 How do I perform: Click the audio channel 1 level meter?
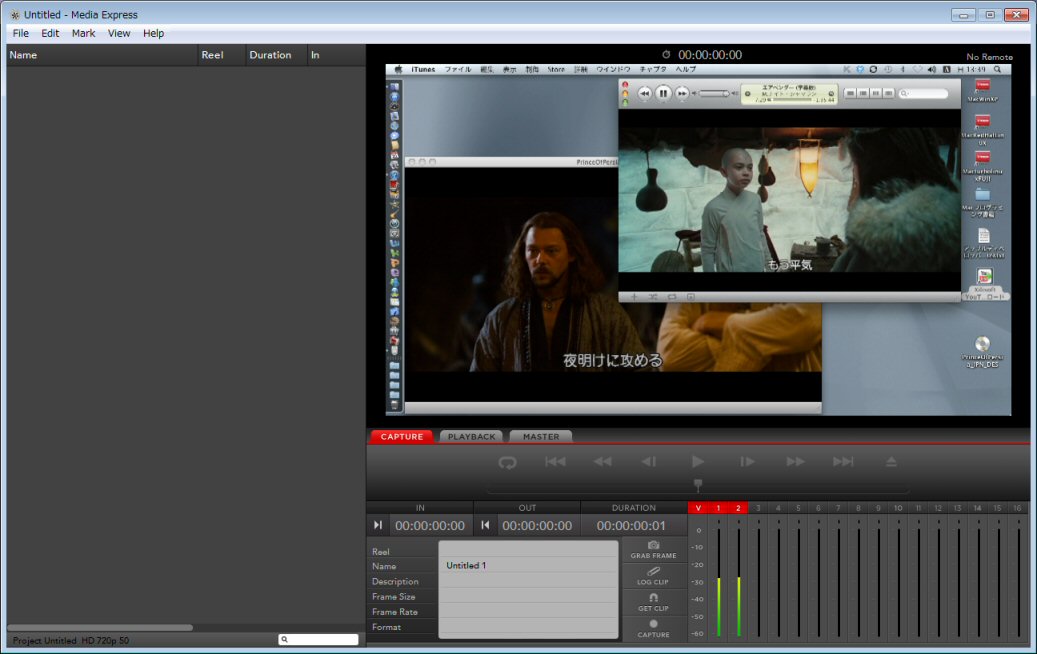click(719, 581)
